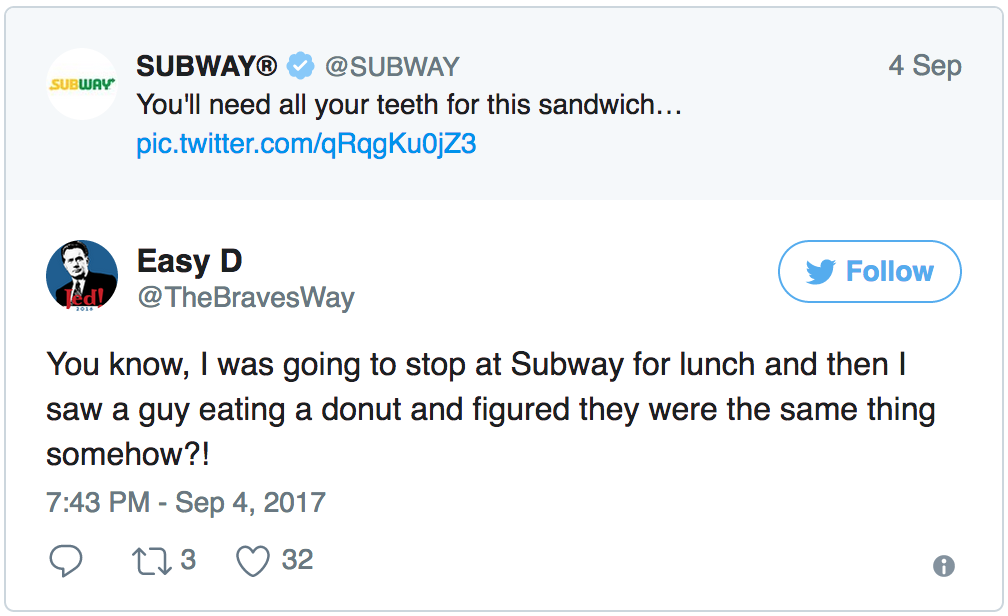1008x616 pixels.
Task: Retweet using the retweet arrows icon
Action: click(152, 561)
